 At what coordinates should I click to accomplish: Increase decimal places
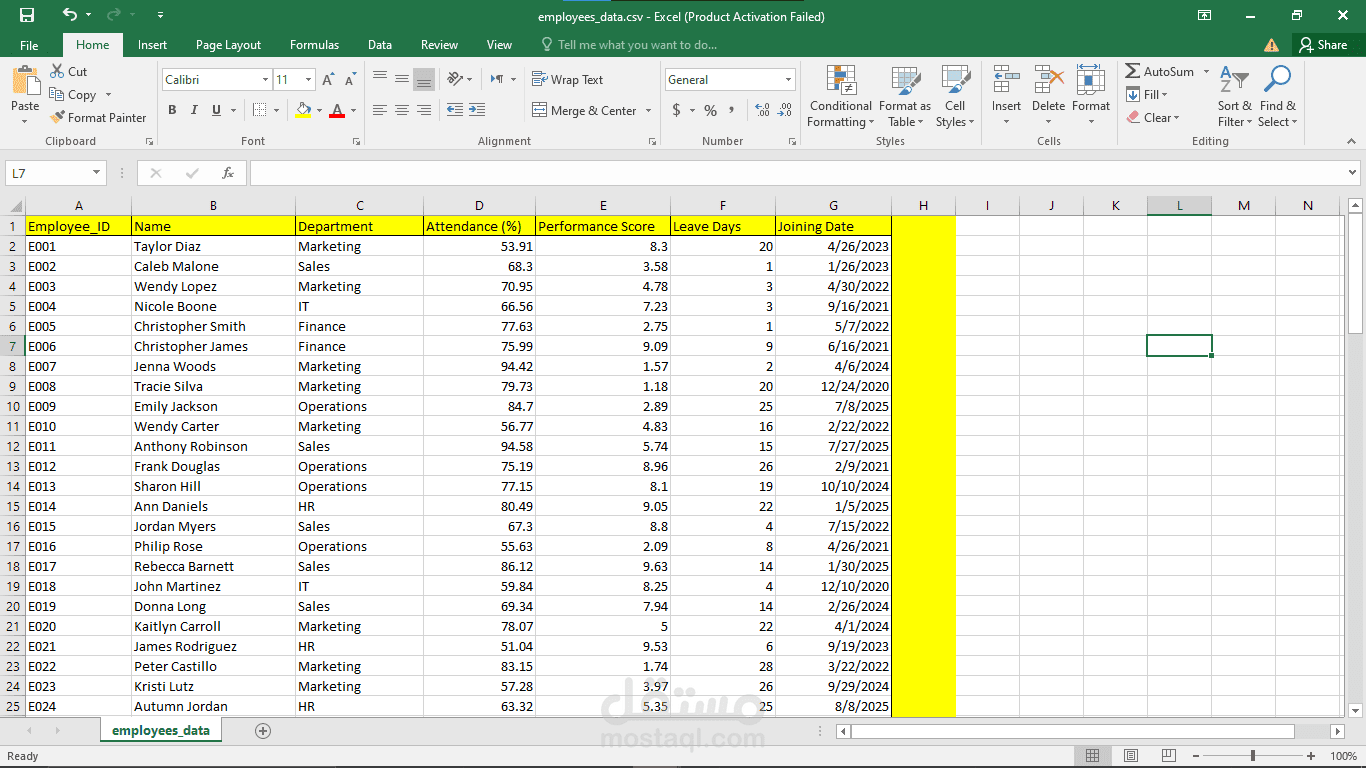coord(762,110)
